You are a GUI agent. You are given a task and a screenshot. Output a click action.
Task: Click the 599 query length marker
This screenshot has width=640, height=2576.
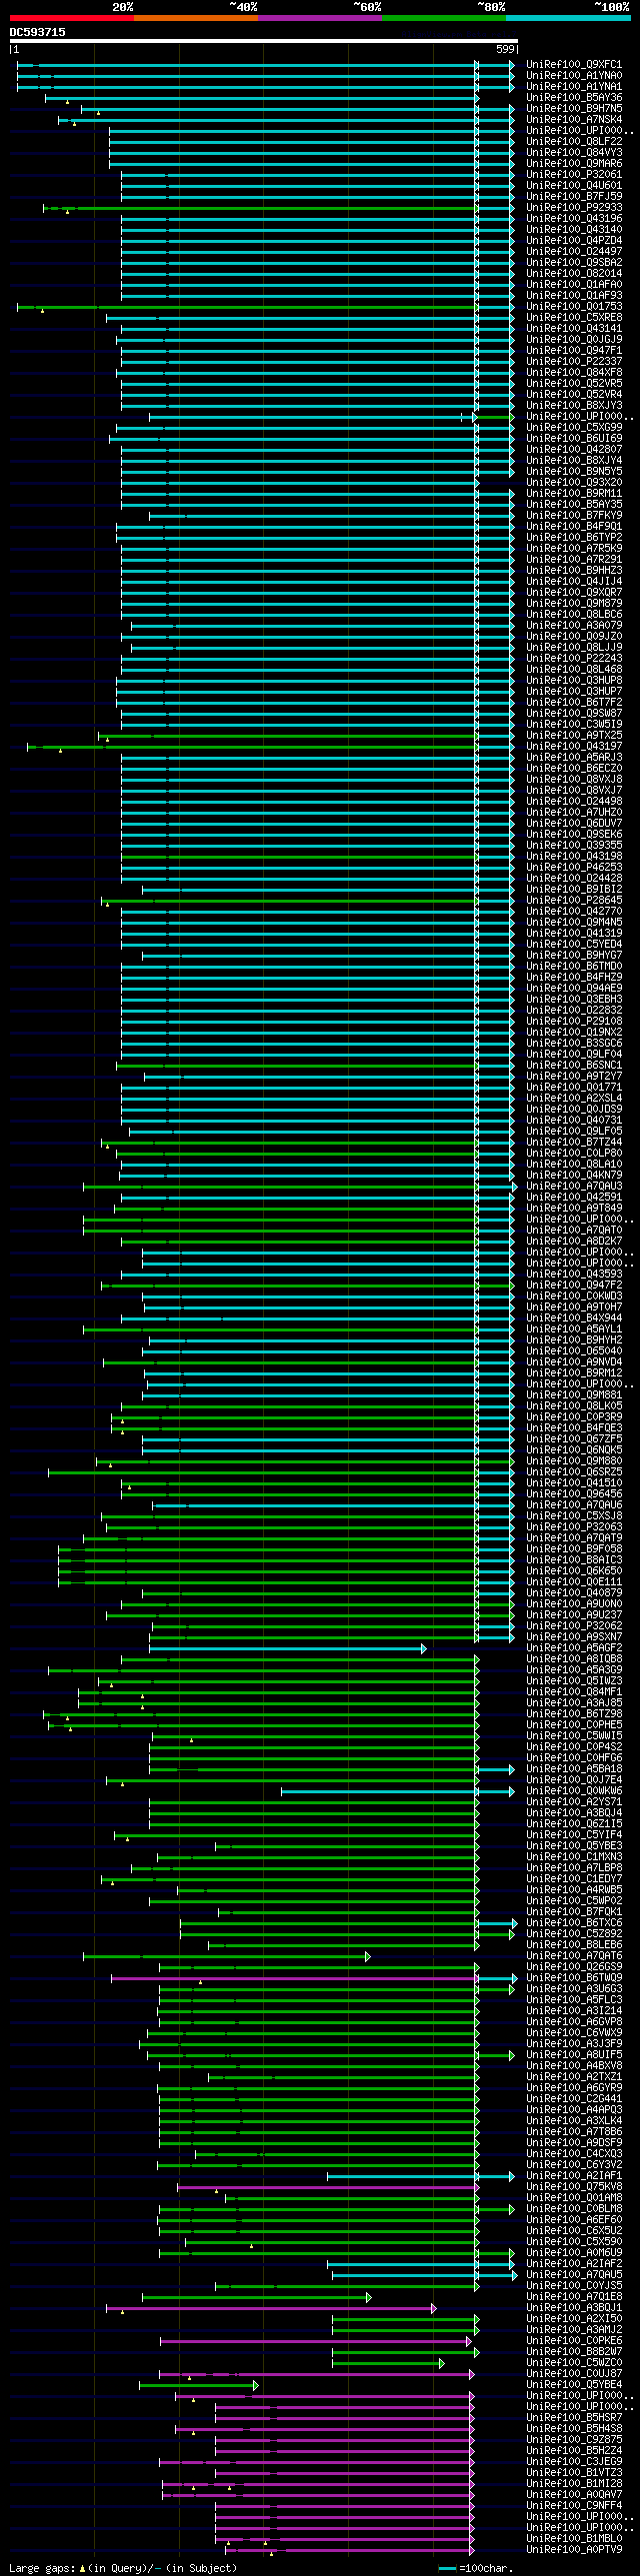(x=505, y=49)
